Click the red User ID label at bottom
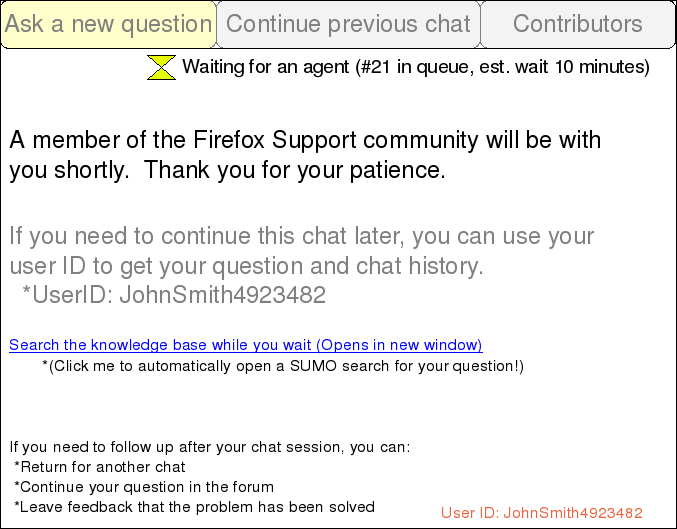Image resolution: width=677 pixels, height=529 pixels. point(541,513)
